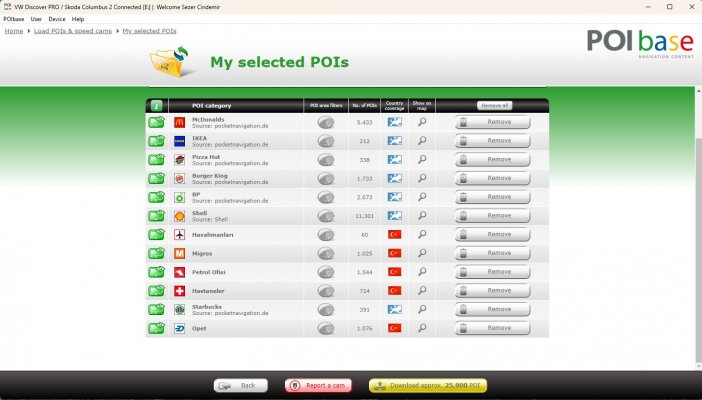Viewport: 702px width, 400px height.
Task: Open Load POIs & speed cams breadcrumb
Action: (x=73, y=31)
